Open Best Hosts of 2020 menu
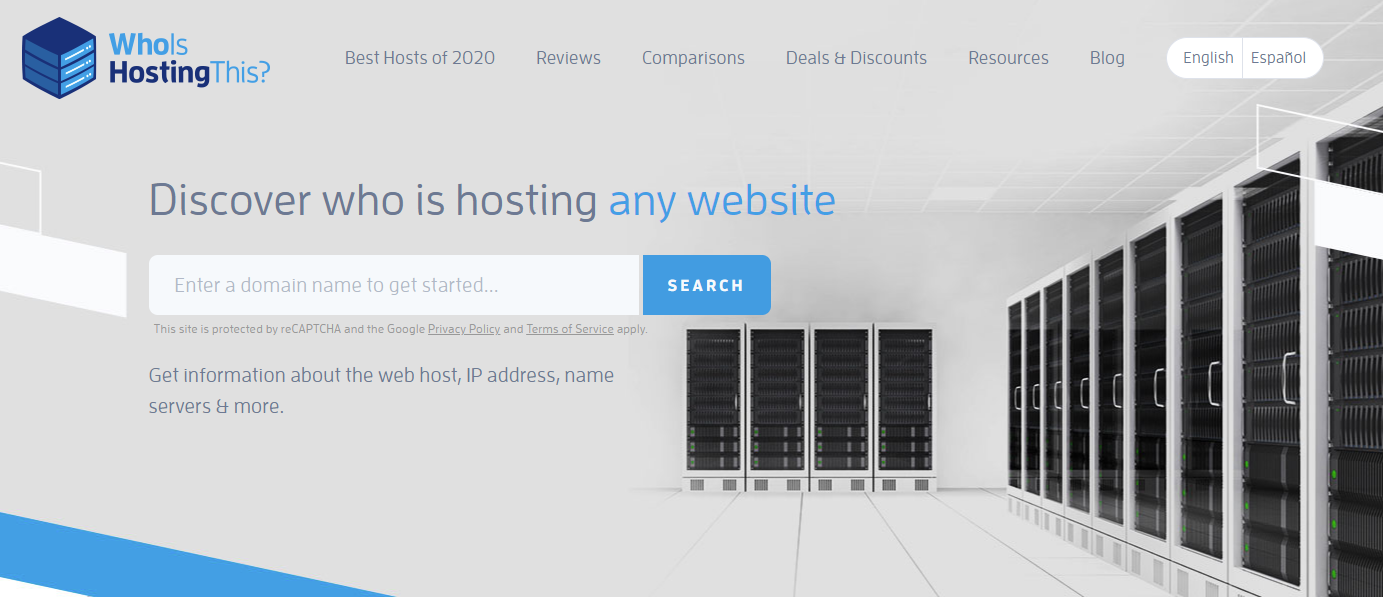The height and width of the screenshot is (597, 1383). [x=420, y=58]
